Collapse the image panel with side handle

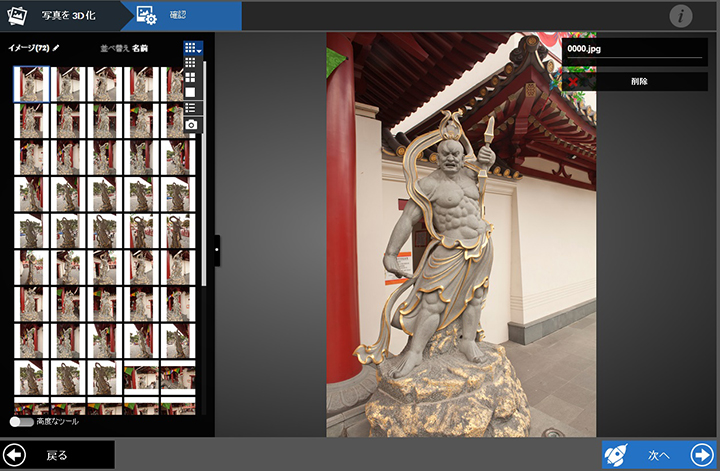[217, 250]
